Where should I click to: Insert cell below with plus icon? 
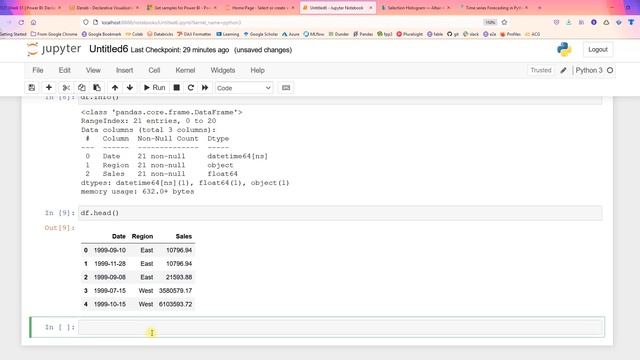(x=49, y=88)
